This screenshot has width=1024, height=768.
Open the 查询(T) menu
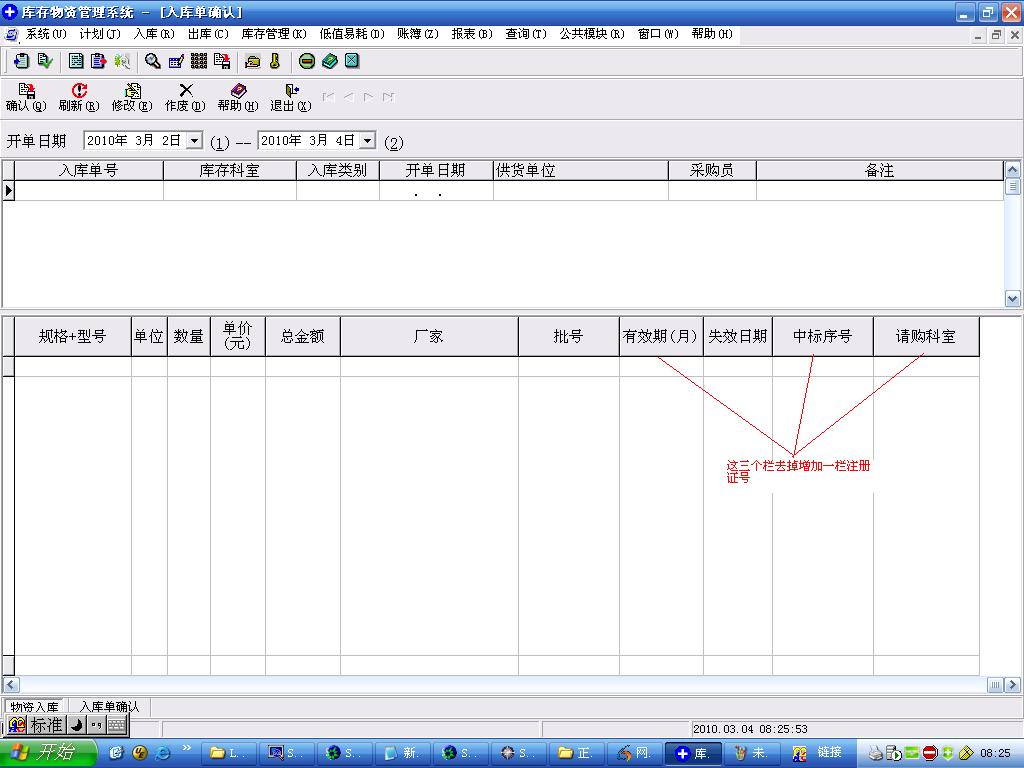click(526, 34)
